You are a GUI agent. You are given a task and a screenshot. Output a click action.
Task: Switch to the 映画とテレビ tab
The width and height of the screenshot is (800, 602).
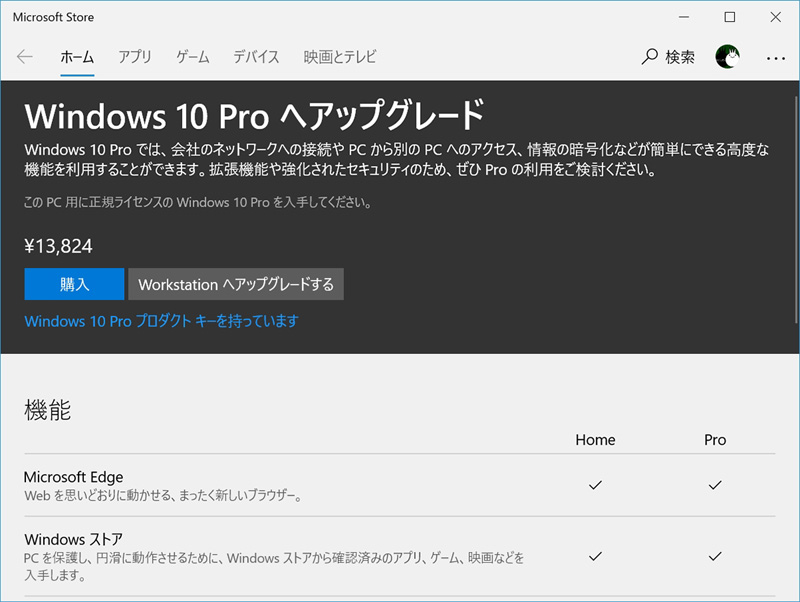(x=340, y=57)
